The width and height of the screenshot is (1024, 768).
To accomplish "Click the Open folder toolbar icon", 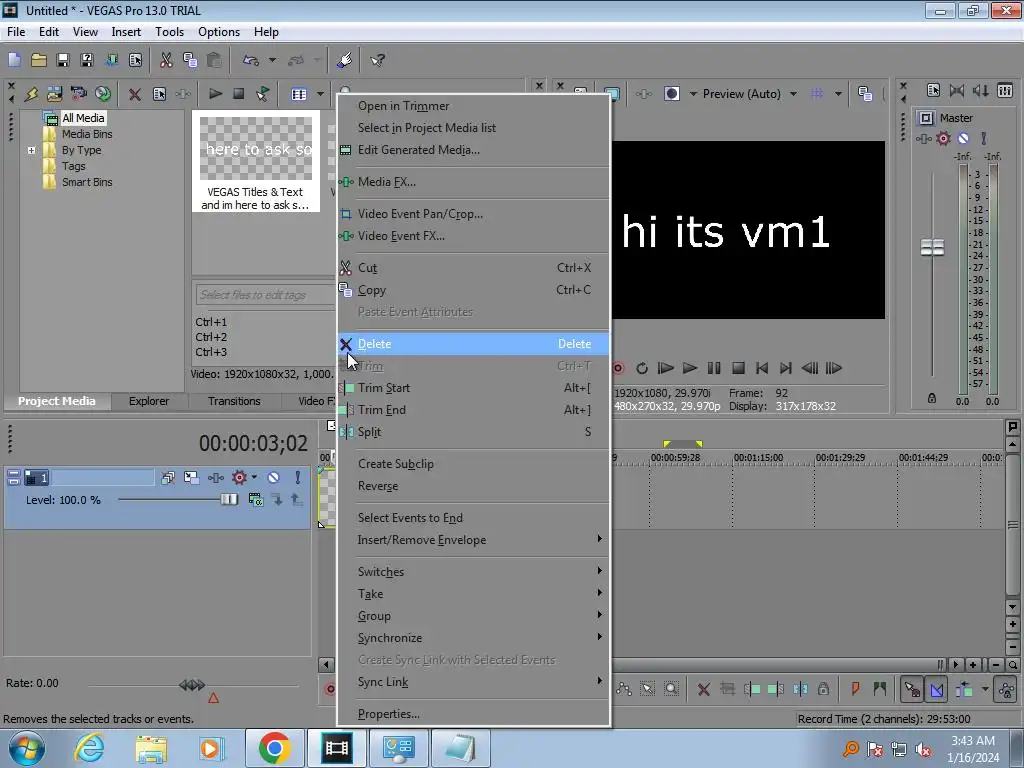I will pos(39,60).
